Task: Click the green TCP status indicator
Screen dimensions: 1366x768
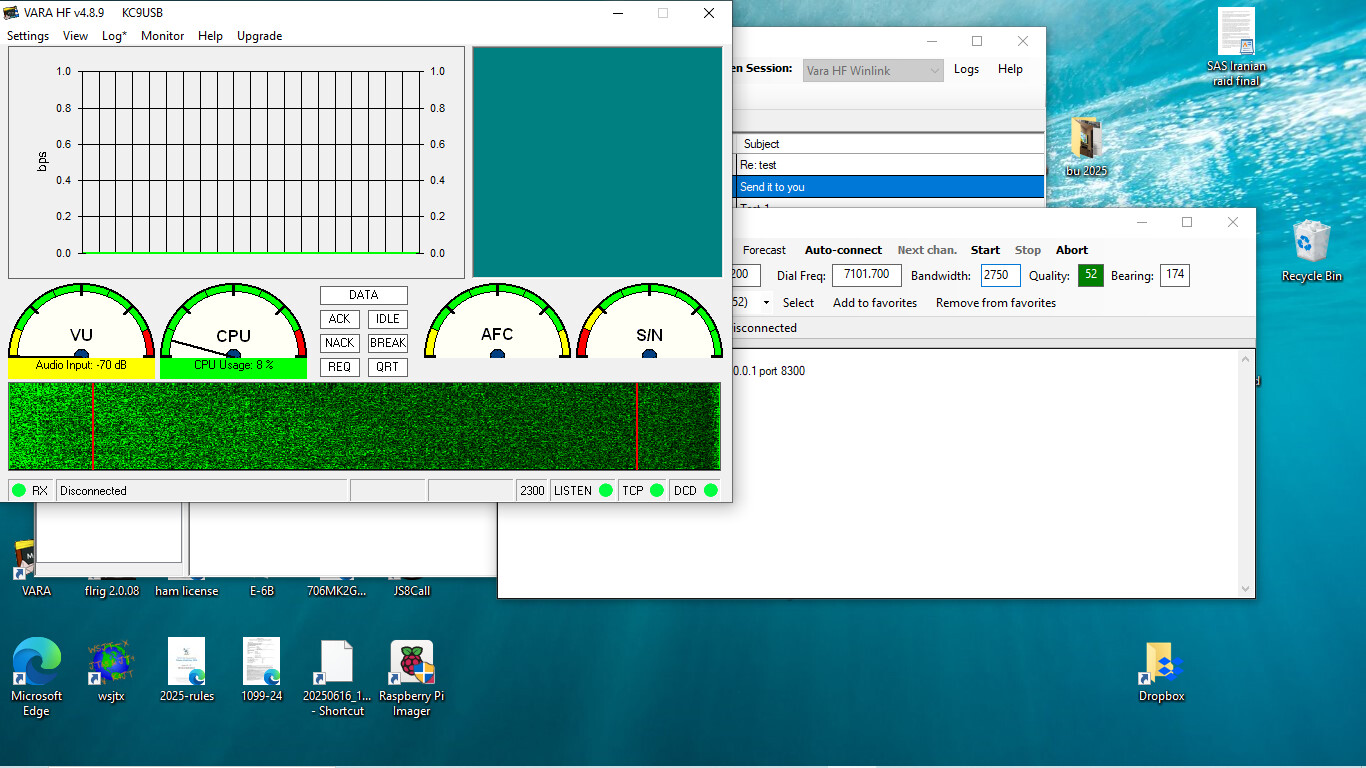Action: click(x=656, y=490)
